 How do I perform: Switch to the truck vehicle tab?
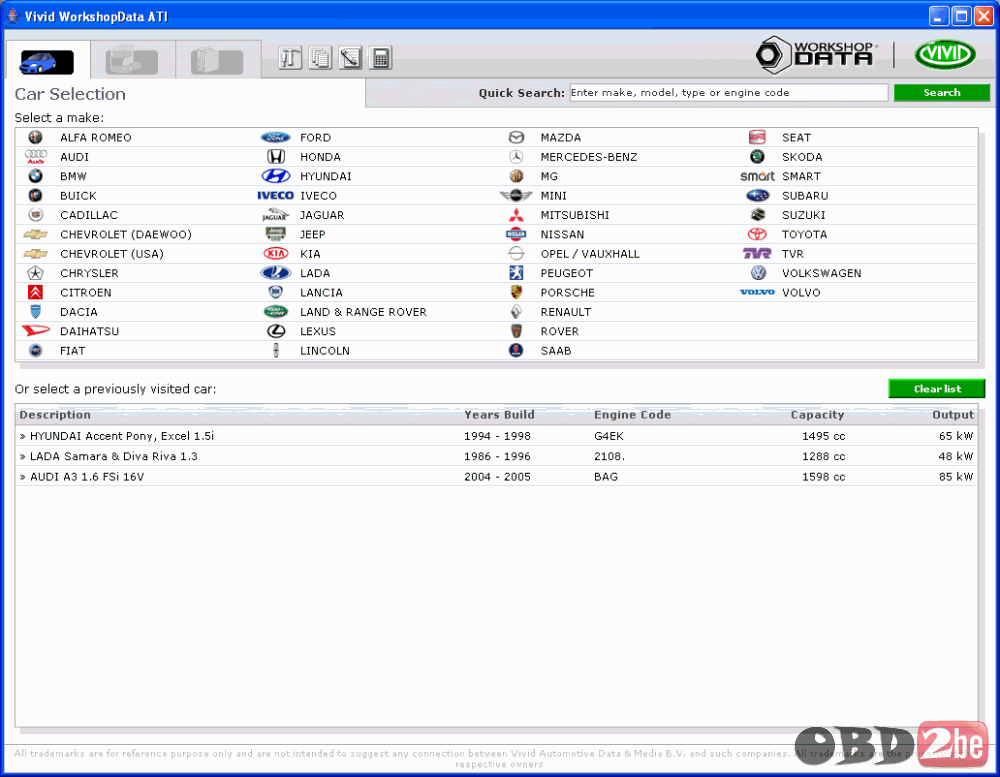[132, 61]
